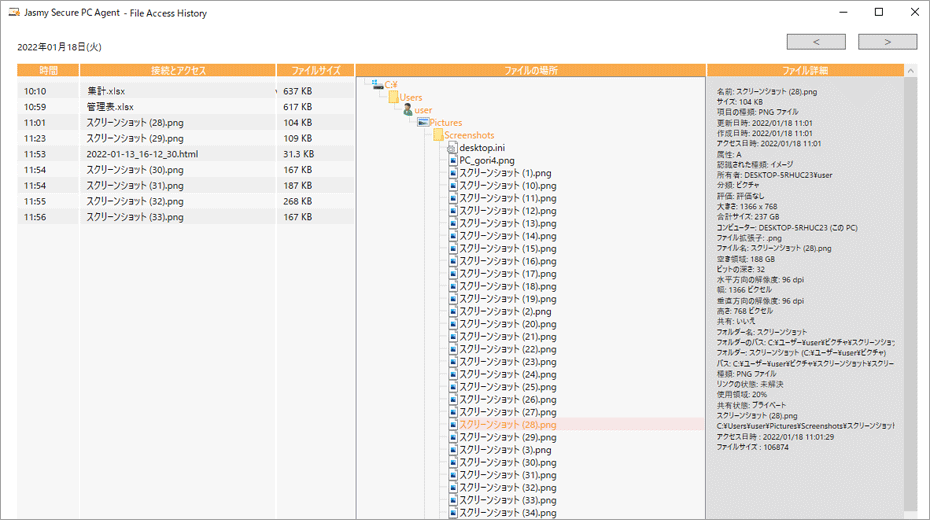This screenshot has height=520, width=930.
Task: Click the user profile icon in tree
Action: pyautogui.click(x=408, y=110)
